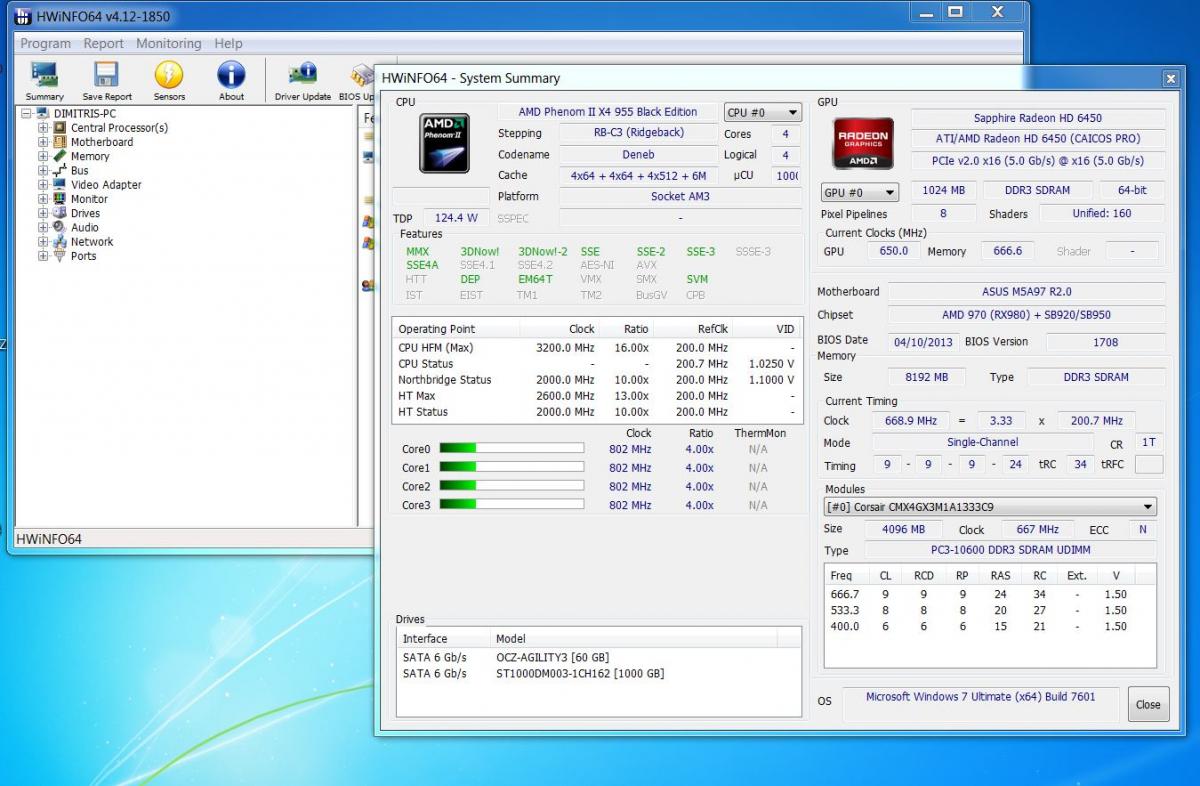The height and width of the screenshot is (786, 1200).
Task: Click the 666.7 frequency timing row
Action: tap(989, 594)
